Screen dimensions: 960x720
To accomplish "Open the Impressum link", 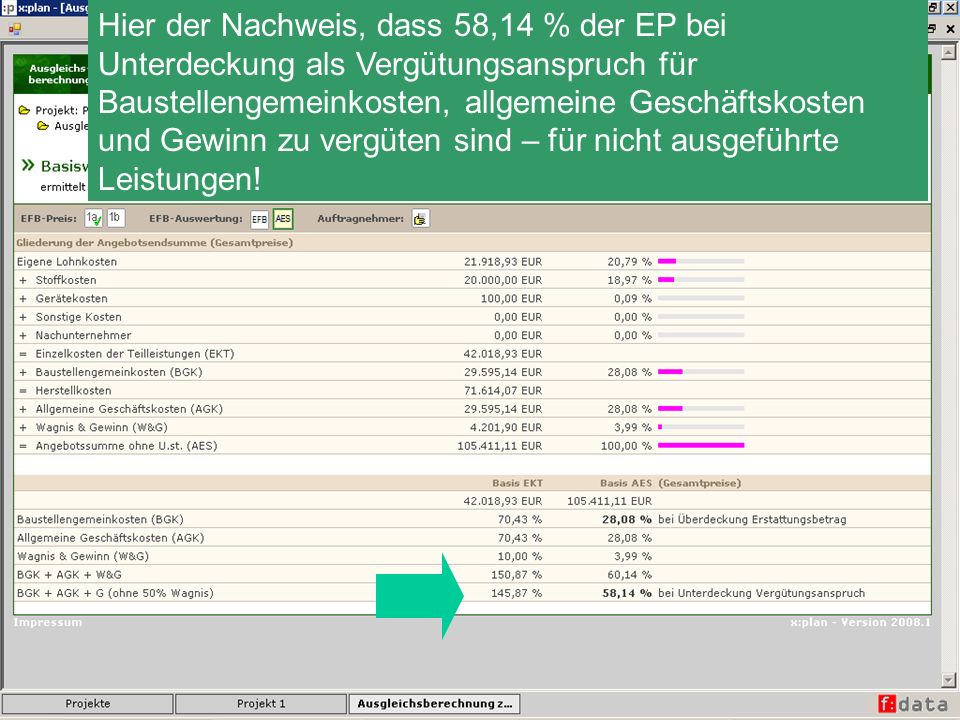I will [x=48, y=622].
